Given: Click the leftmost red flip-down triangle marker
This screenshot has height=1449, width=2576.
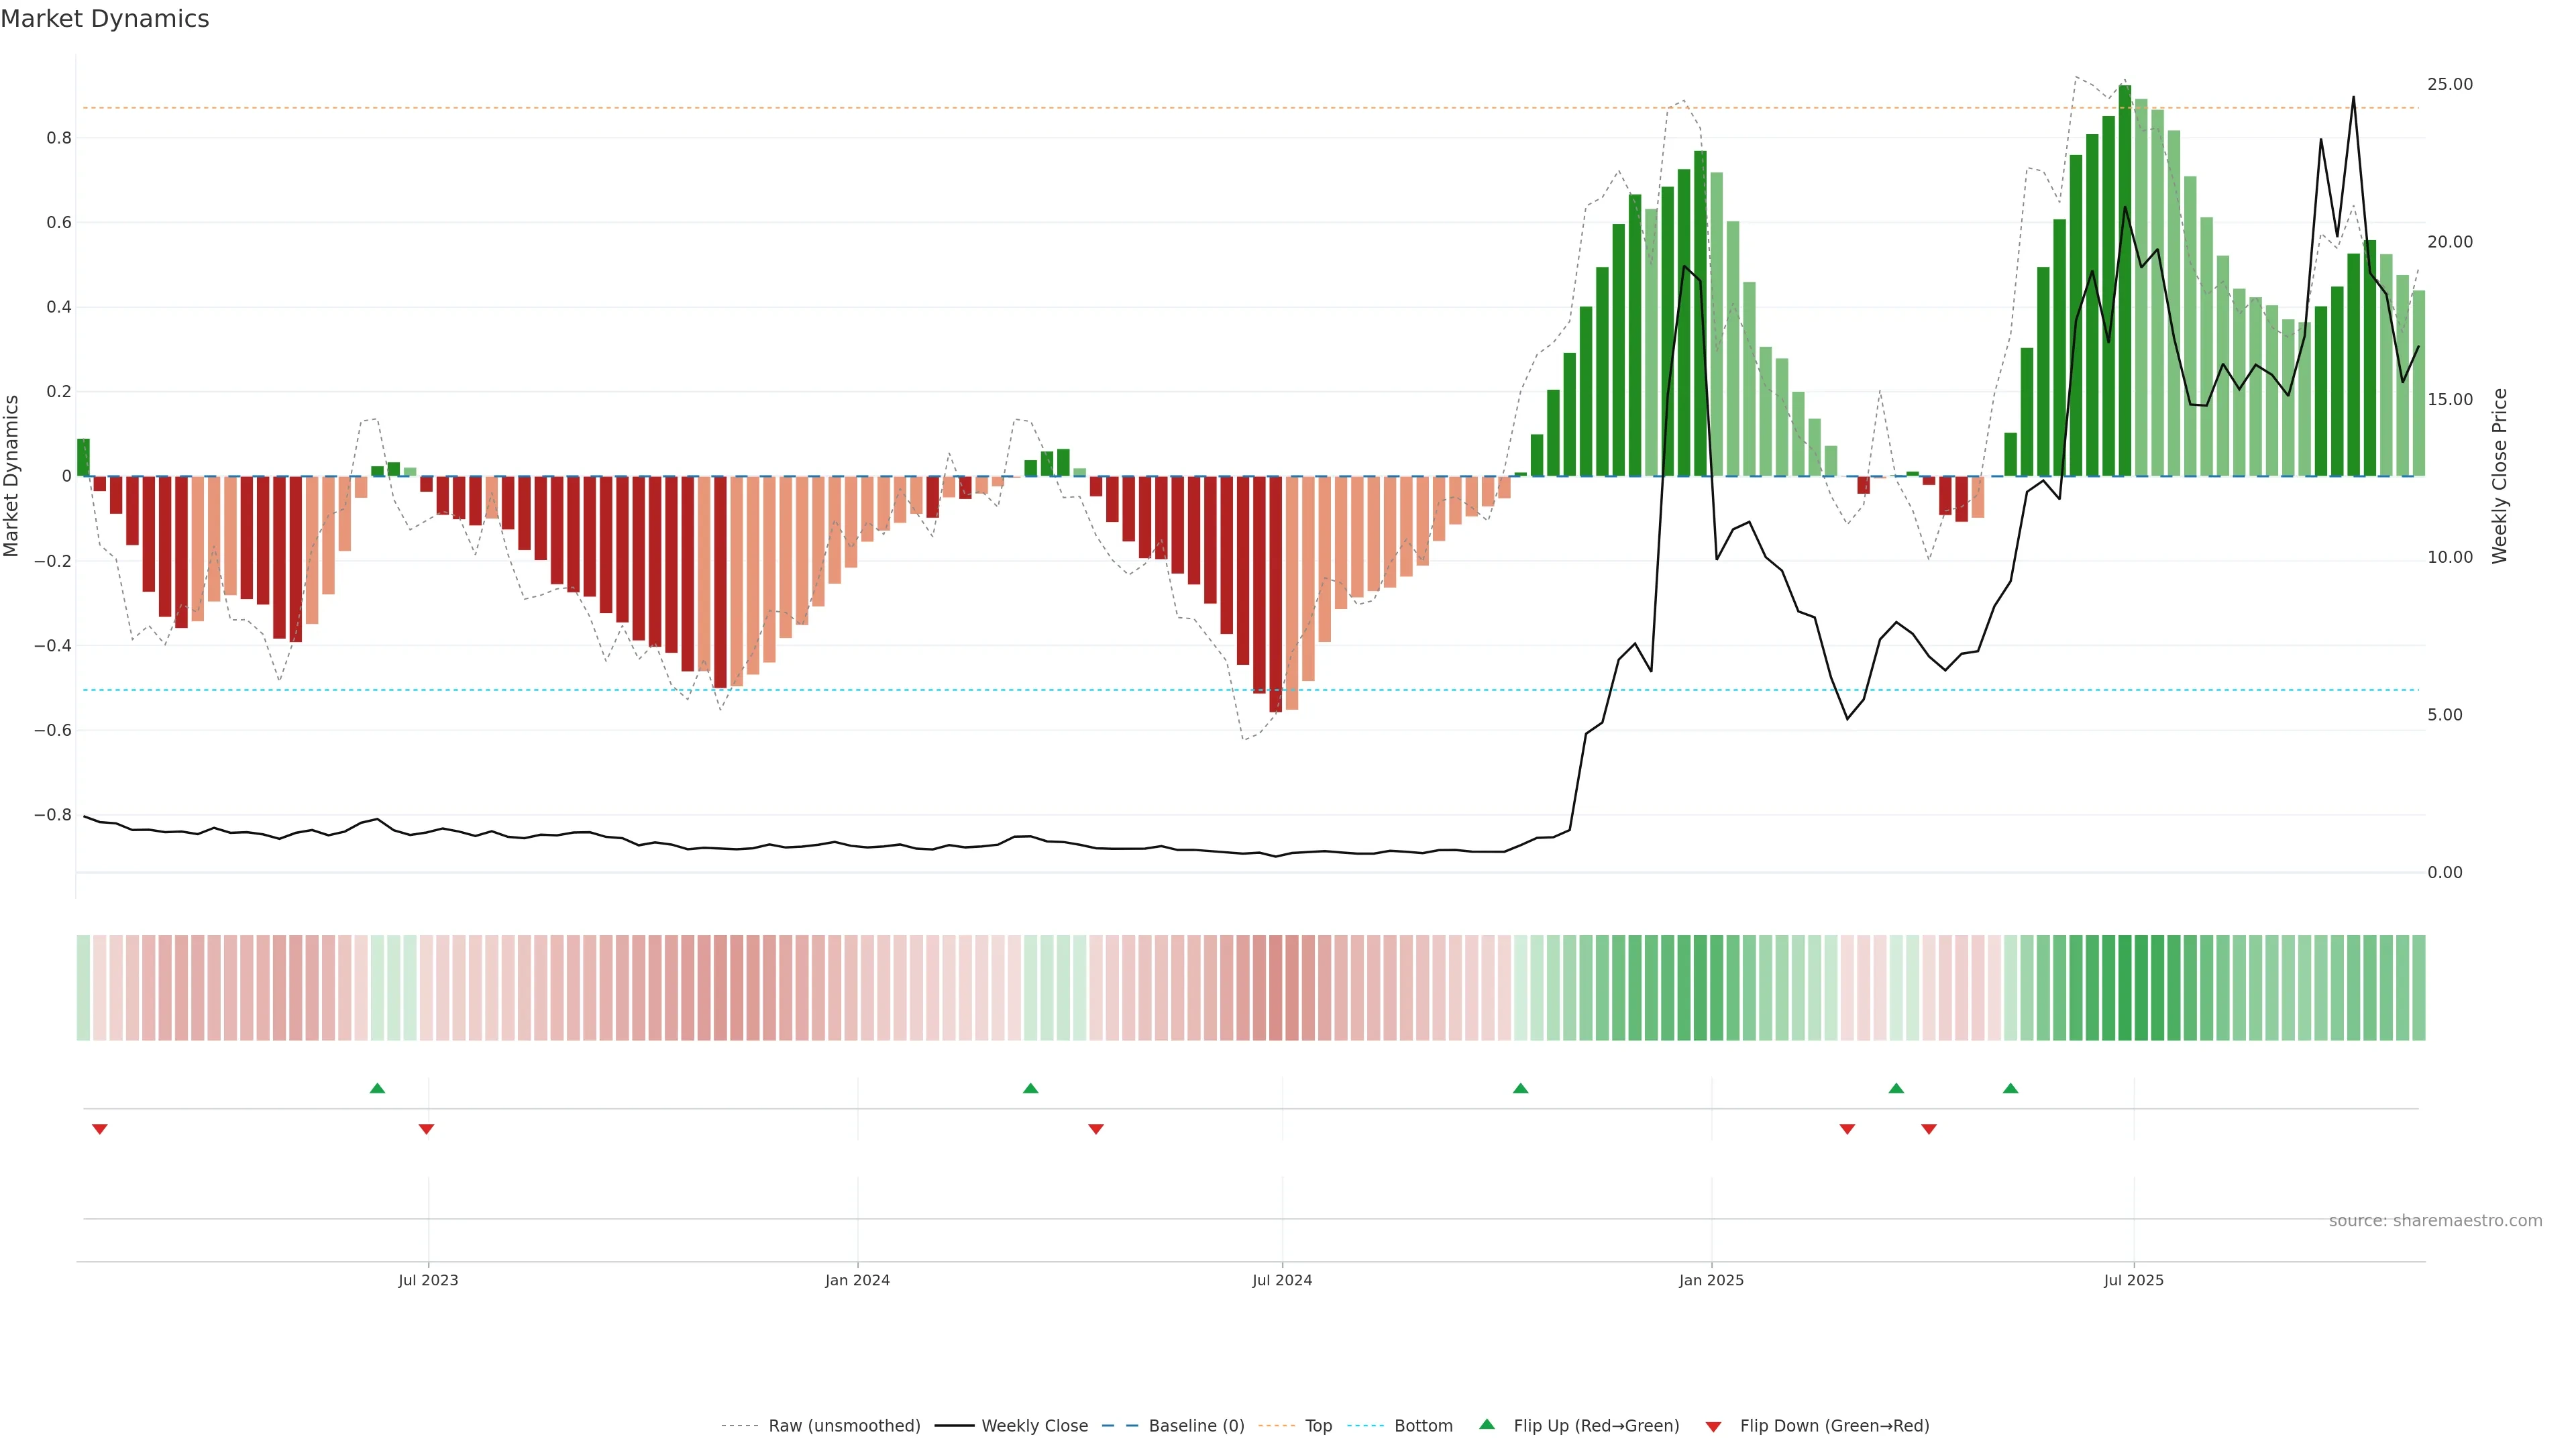Looking at the screenshot, I should pyautogui.click(x=99, y=1129).
